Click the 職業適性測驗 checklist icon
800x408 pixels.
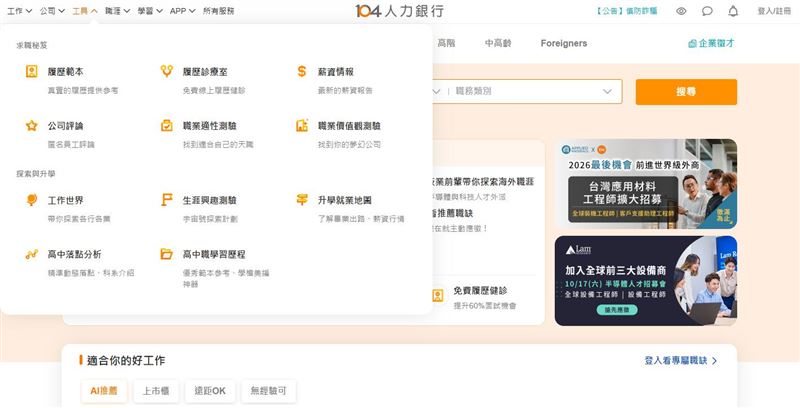[166, 125]
